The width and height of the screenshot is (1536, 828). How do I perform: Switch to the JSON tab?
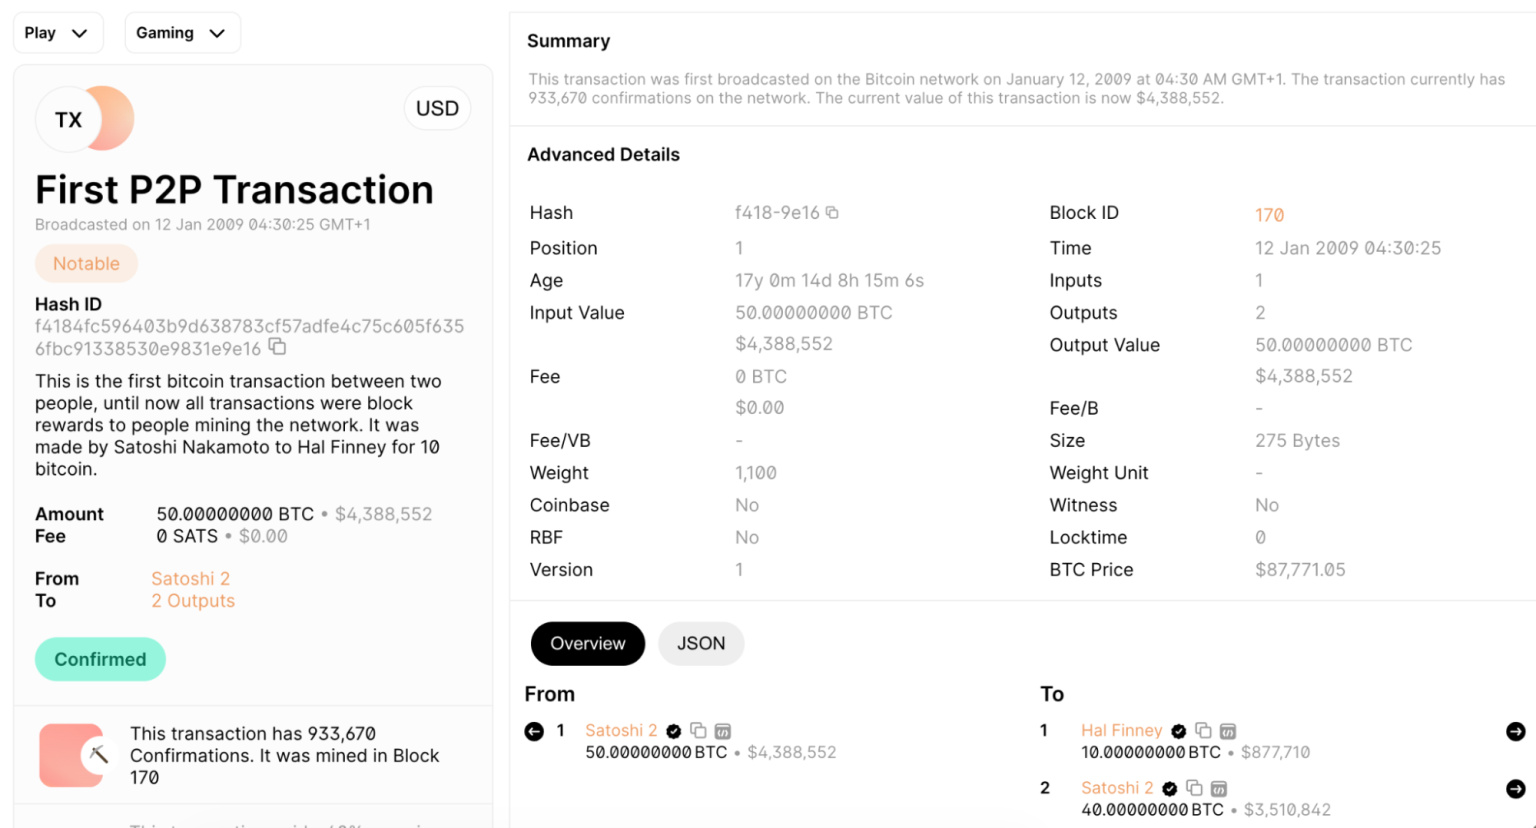point(701,643)
